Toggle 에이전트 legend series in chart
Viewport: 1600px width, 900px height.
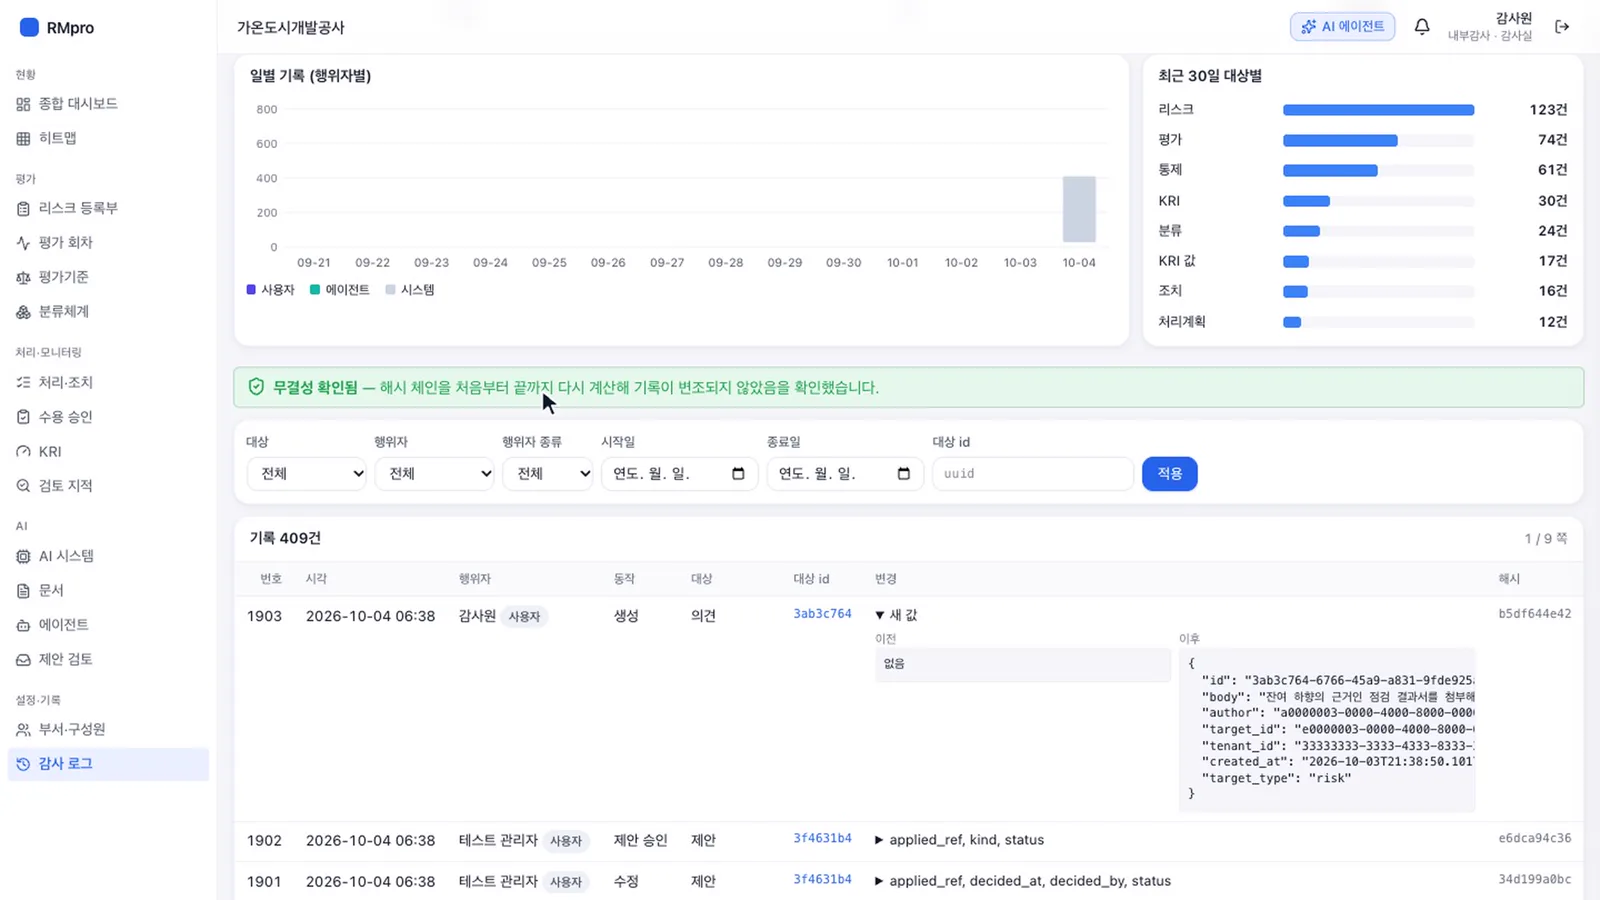(339, 290)
